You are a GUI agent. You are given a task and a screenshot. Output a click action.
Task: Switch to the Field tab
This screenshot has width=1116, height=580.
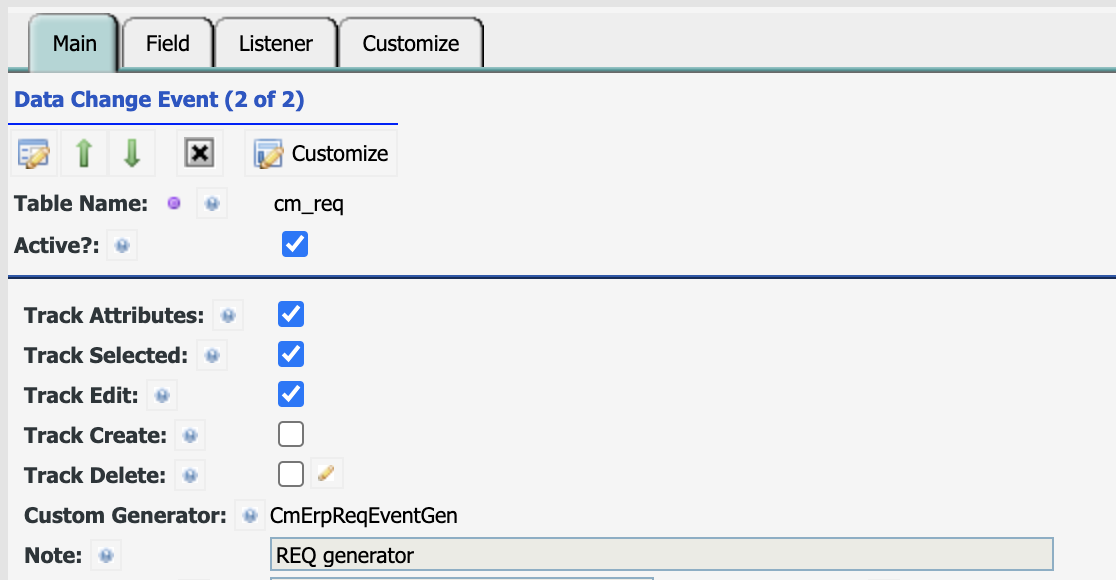click(168, 43)
